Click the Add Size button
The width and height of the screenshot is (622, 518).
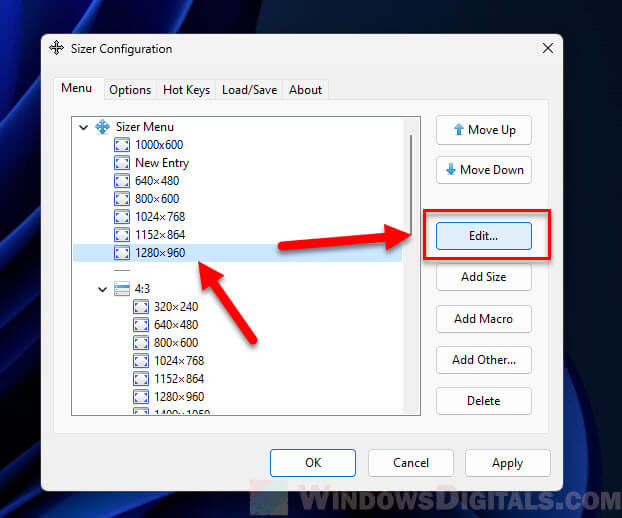[x=484, y=277]
